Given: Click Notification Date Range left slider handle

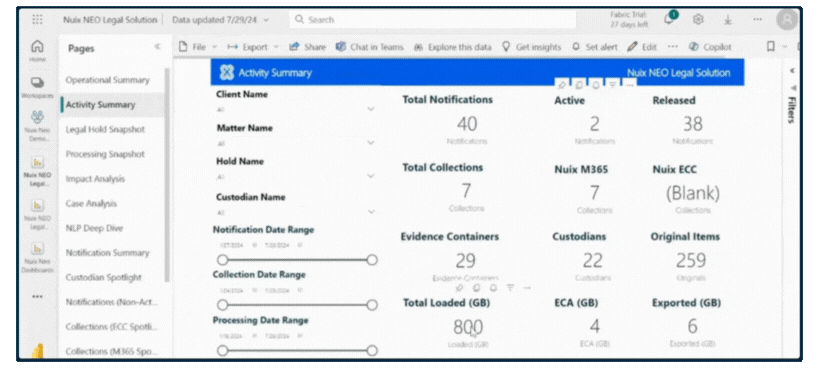Looking at the screenshot, I should [x=223, y=259].
